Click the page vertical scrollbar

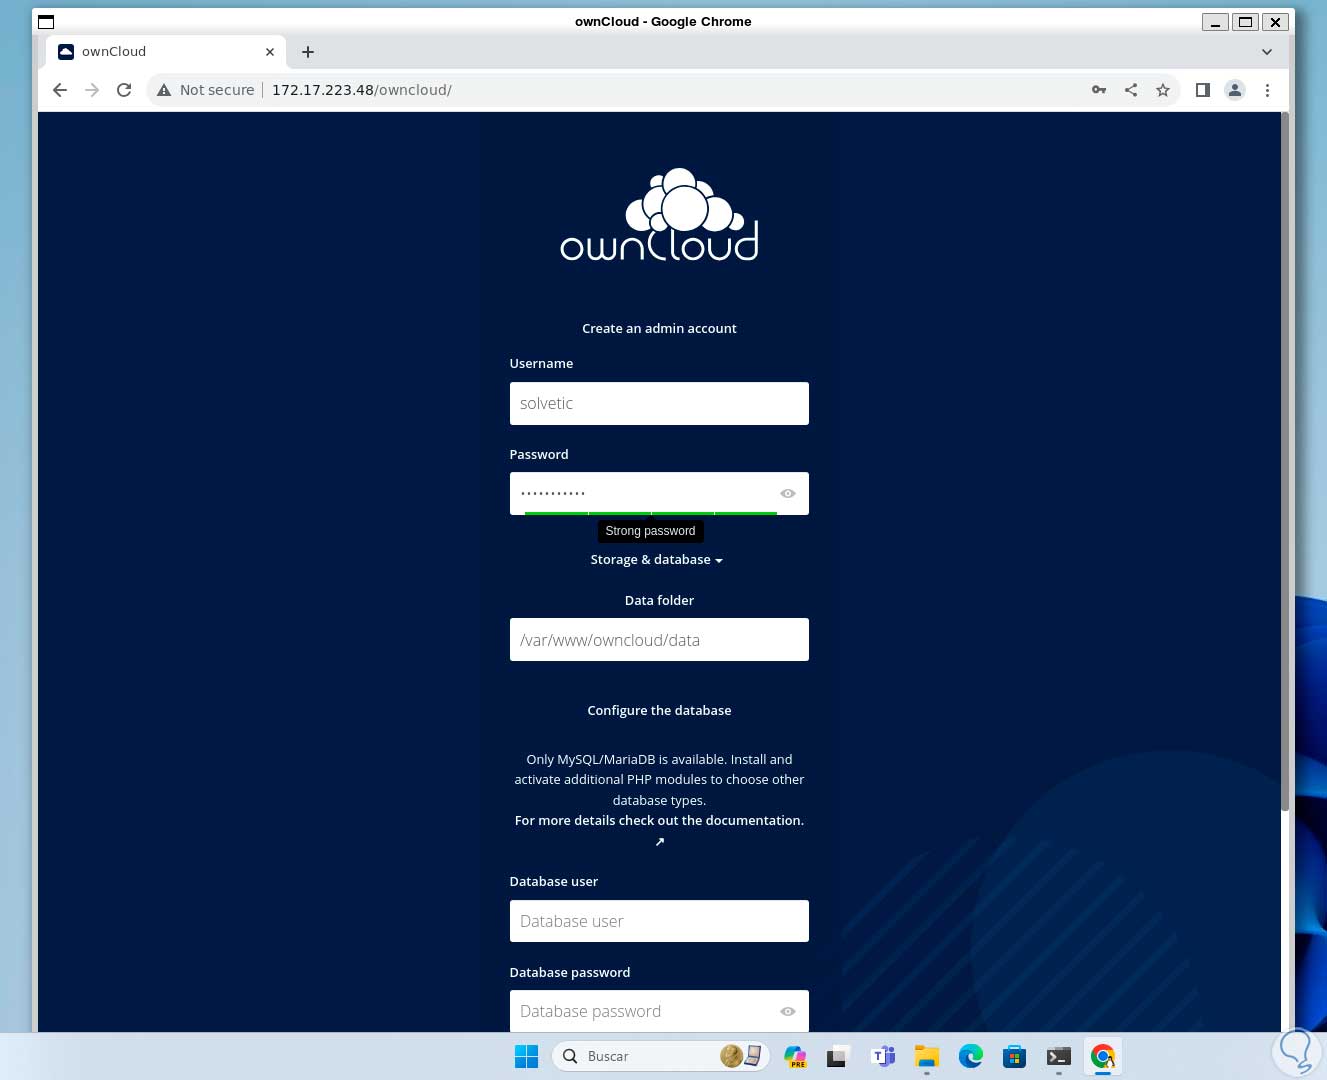tap(1286, 461)
